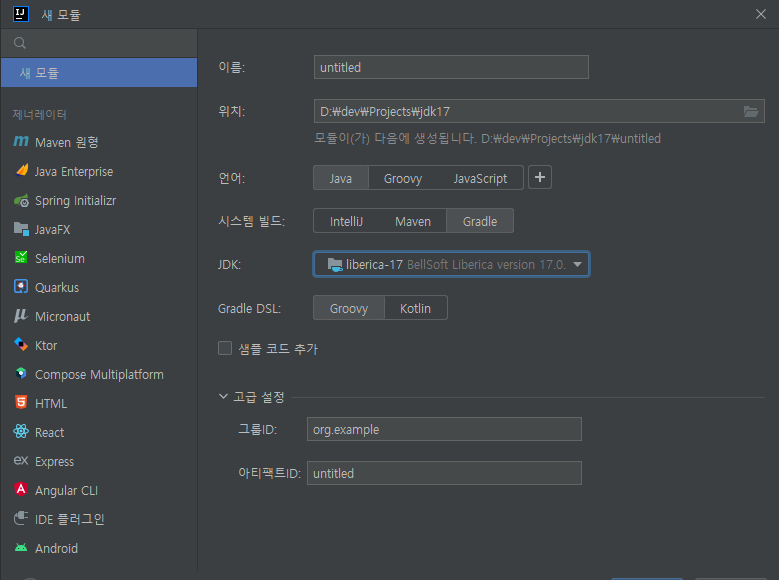Choose IntelliJ build system
The width and height of the screenshot is (779, 580).
click(346, 221)
